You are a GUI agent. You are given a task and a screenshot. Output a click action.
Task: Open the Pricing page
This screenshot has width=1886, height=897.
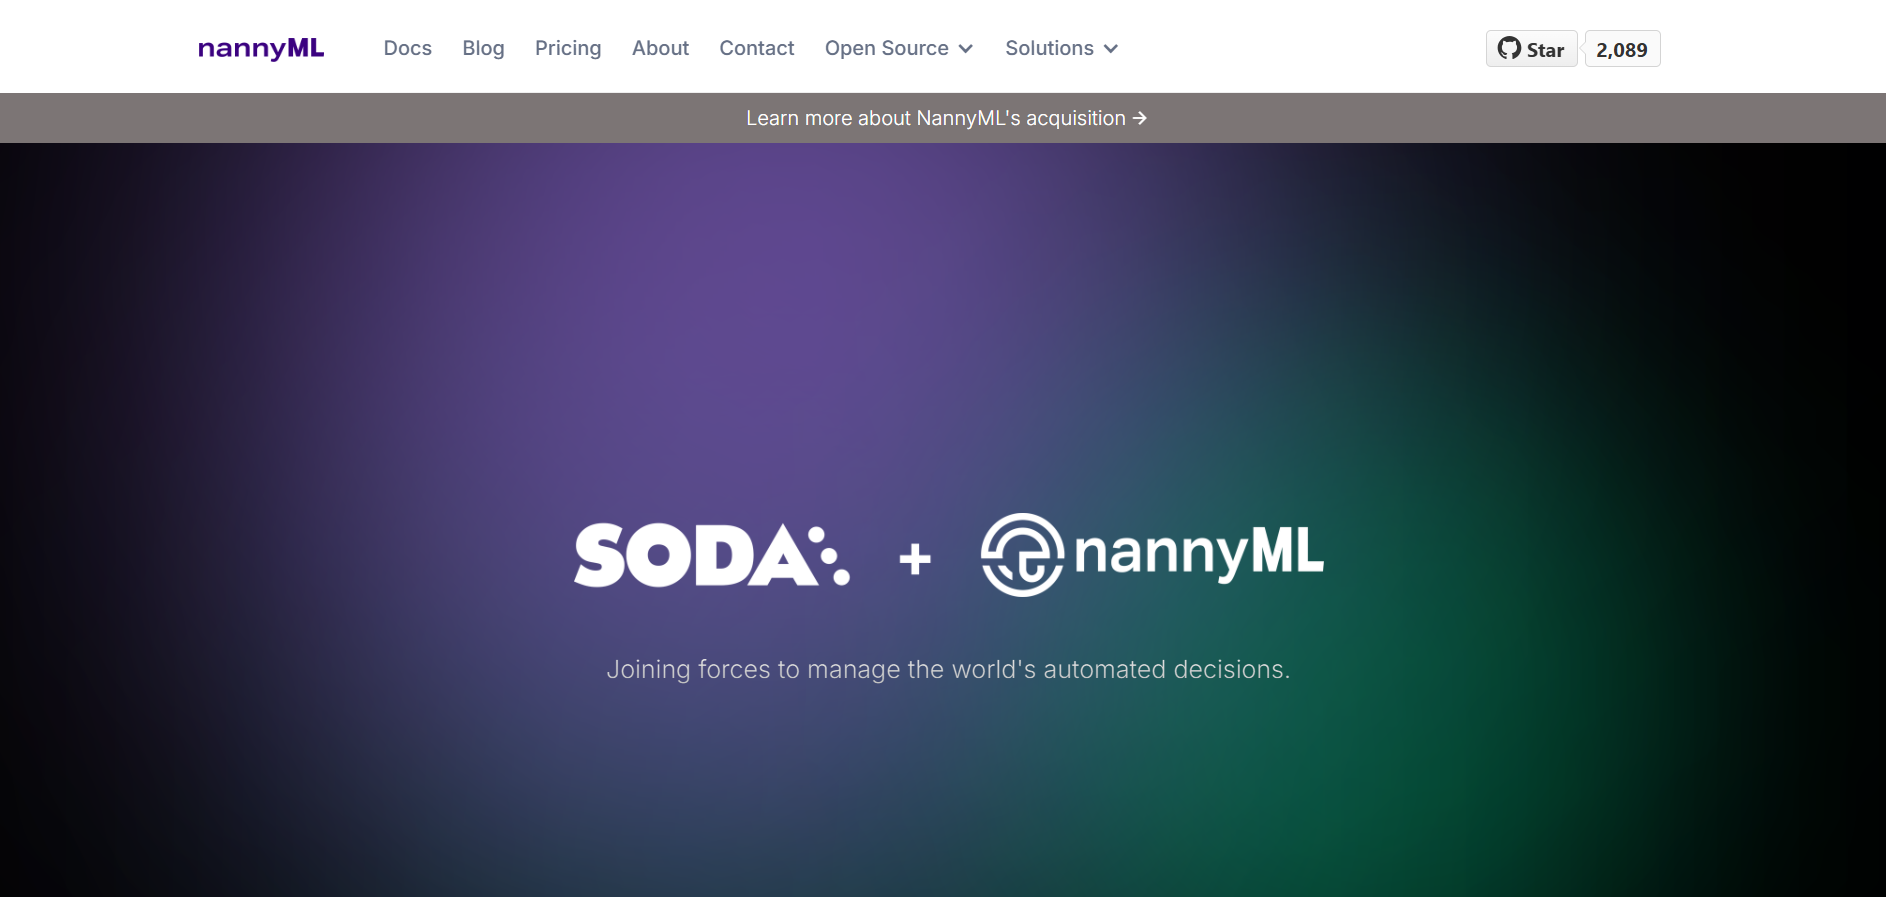pos(568,48)
